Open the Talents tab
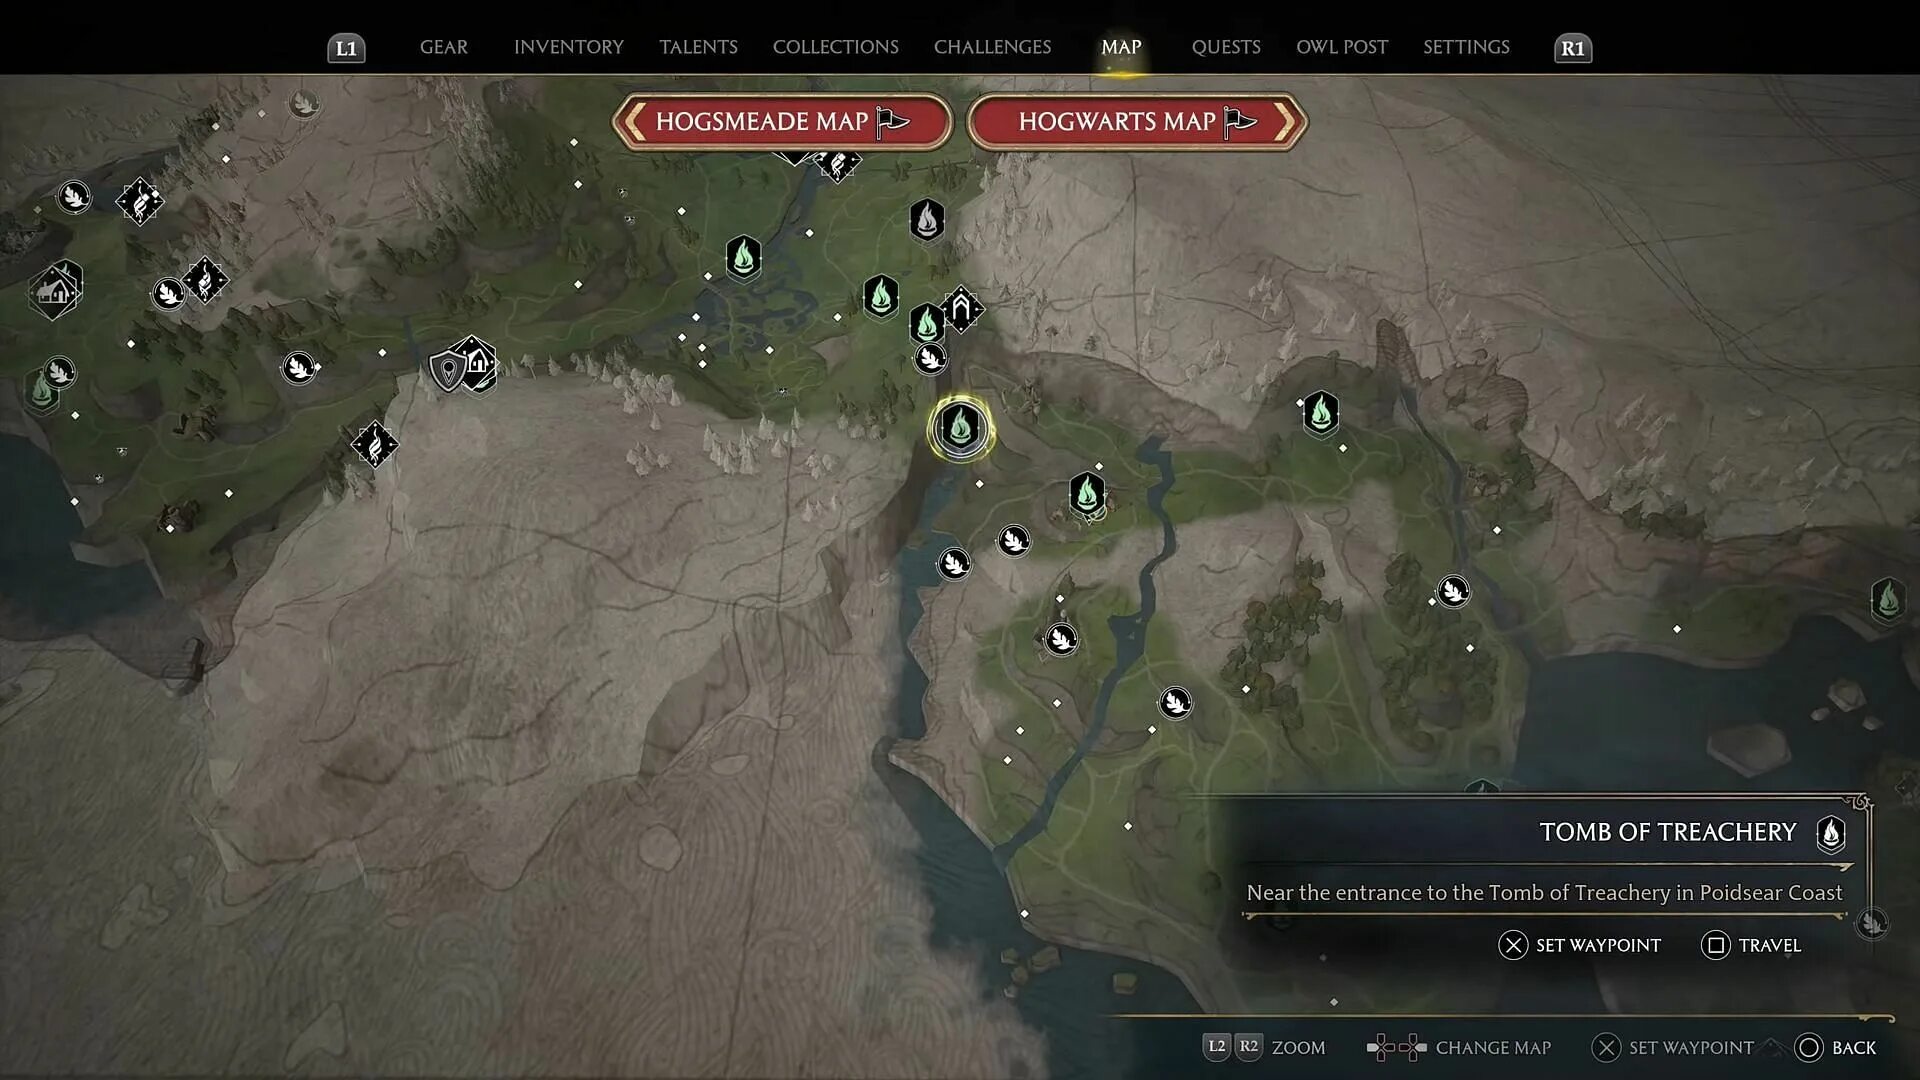Screen dimensions: 1920x1080 [698, 47]
